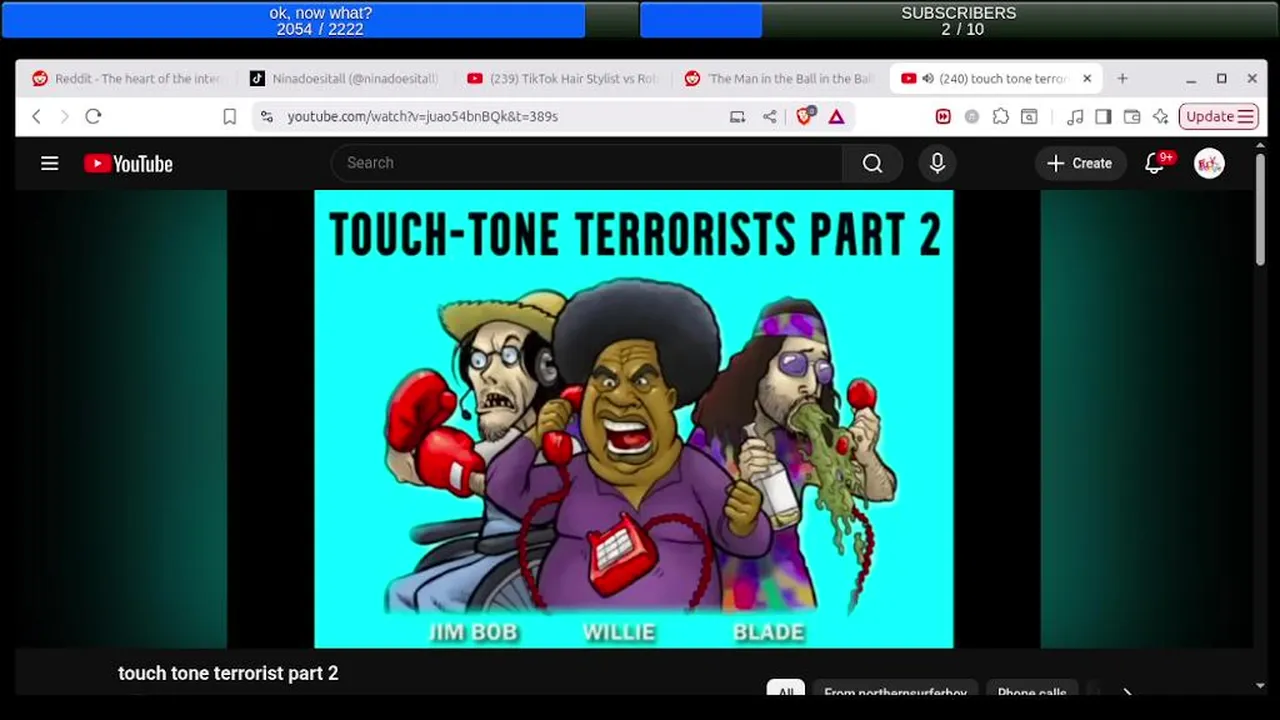Open the Extensions puzzle piece menu
This screenshot has width=1280, height=720.
click(1000, 117)
